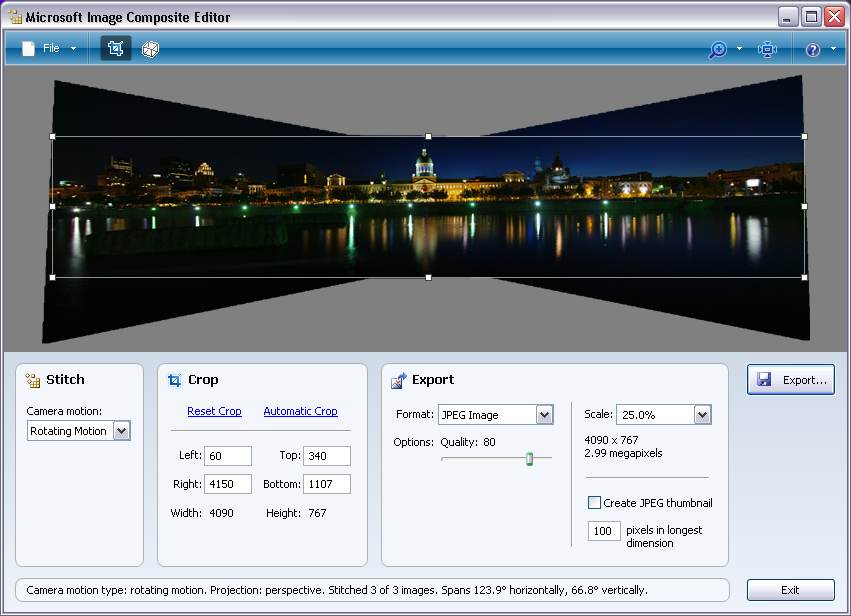Click the blue help question mark icon
The image size is (851, 616).
812,49
